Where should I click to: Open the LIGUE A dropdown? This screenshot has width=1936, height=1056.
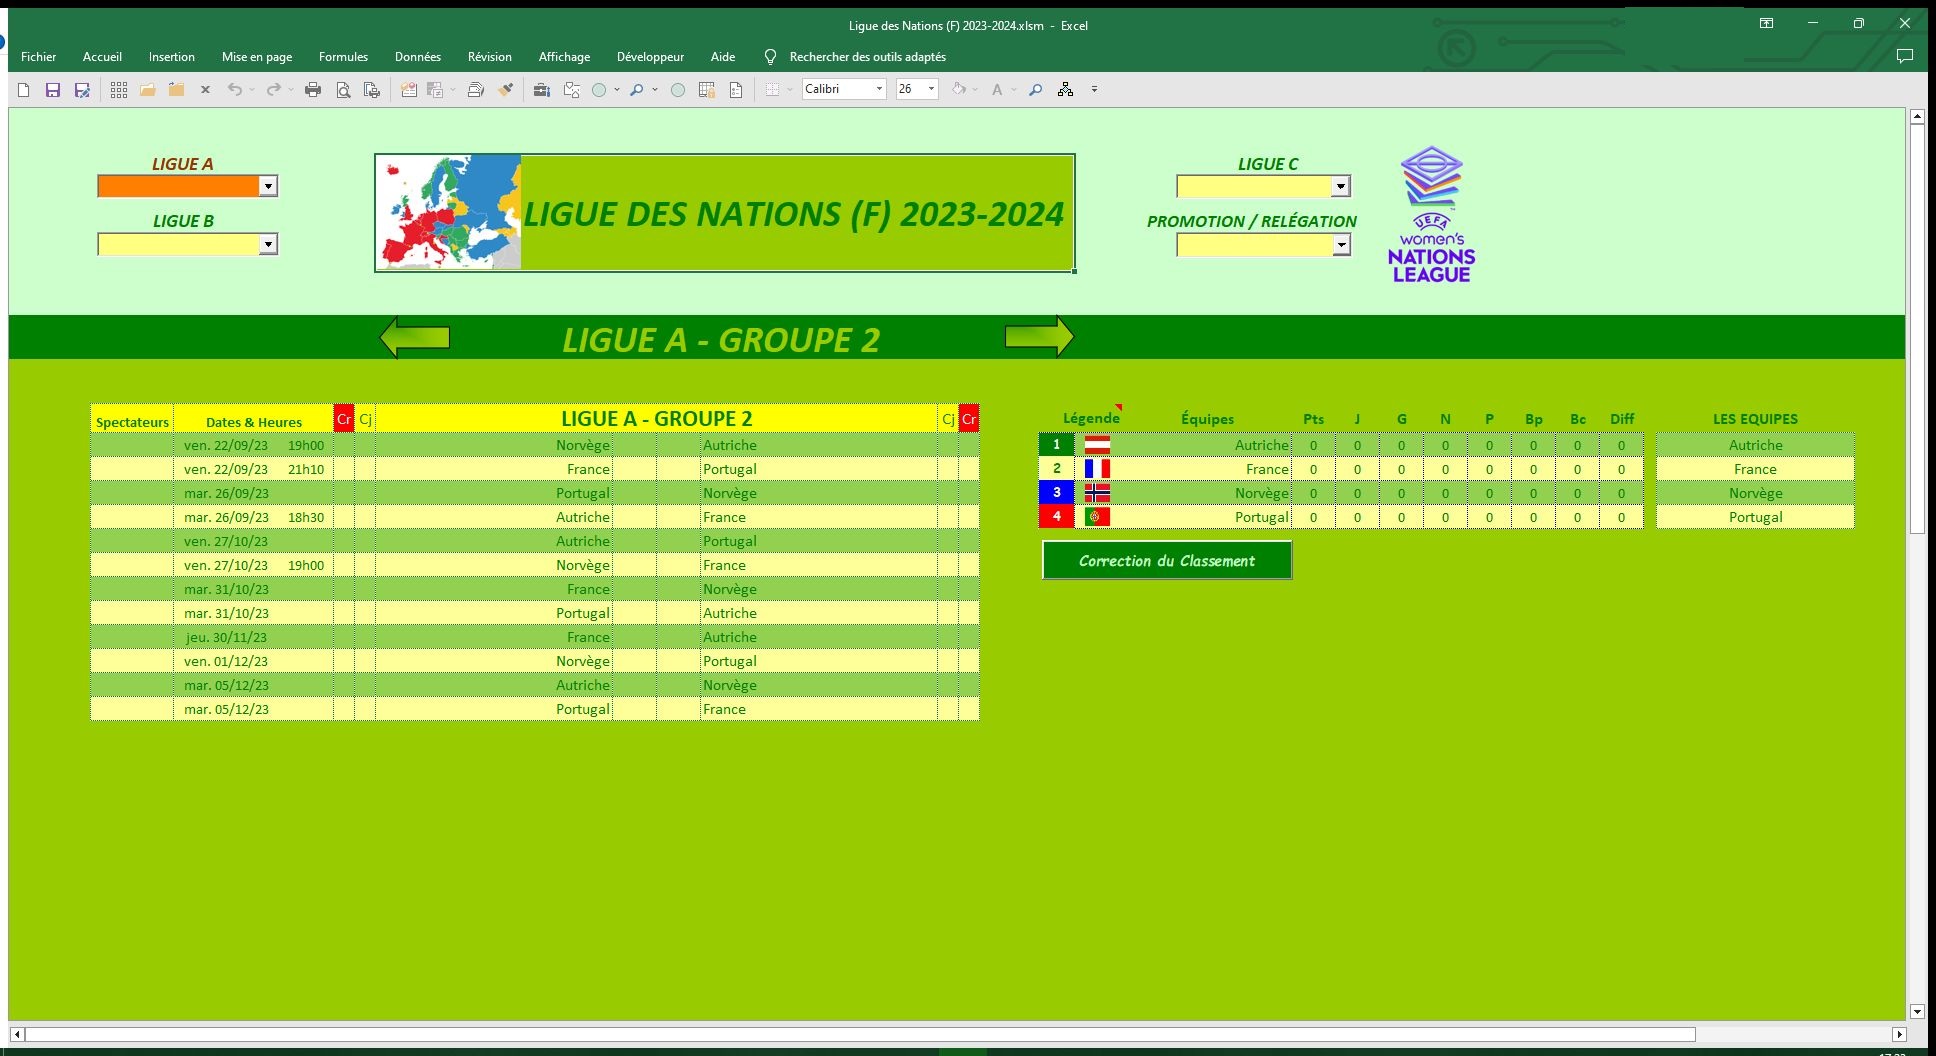(x=267, y=186)
